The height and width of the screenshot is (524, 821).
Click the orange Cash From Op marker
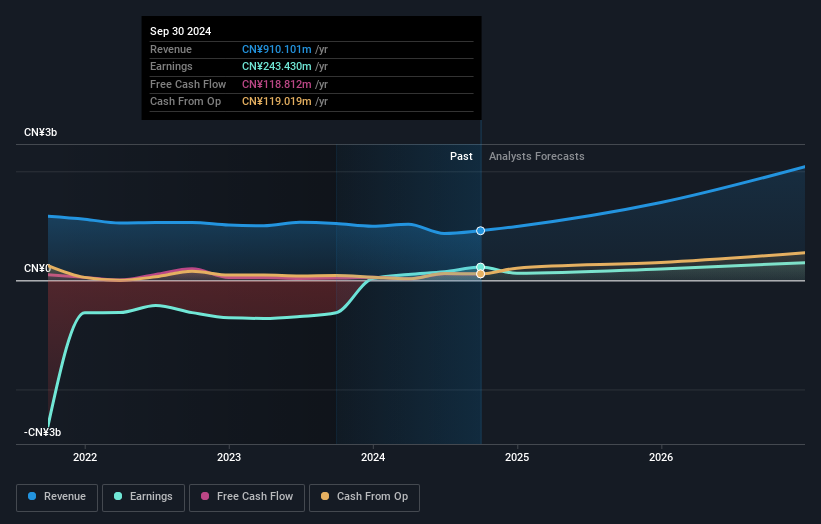click(x=481, y=274)
